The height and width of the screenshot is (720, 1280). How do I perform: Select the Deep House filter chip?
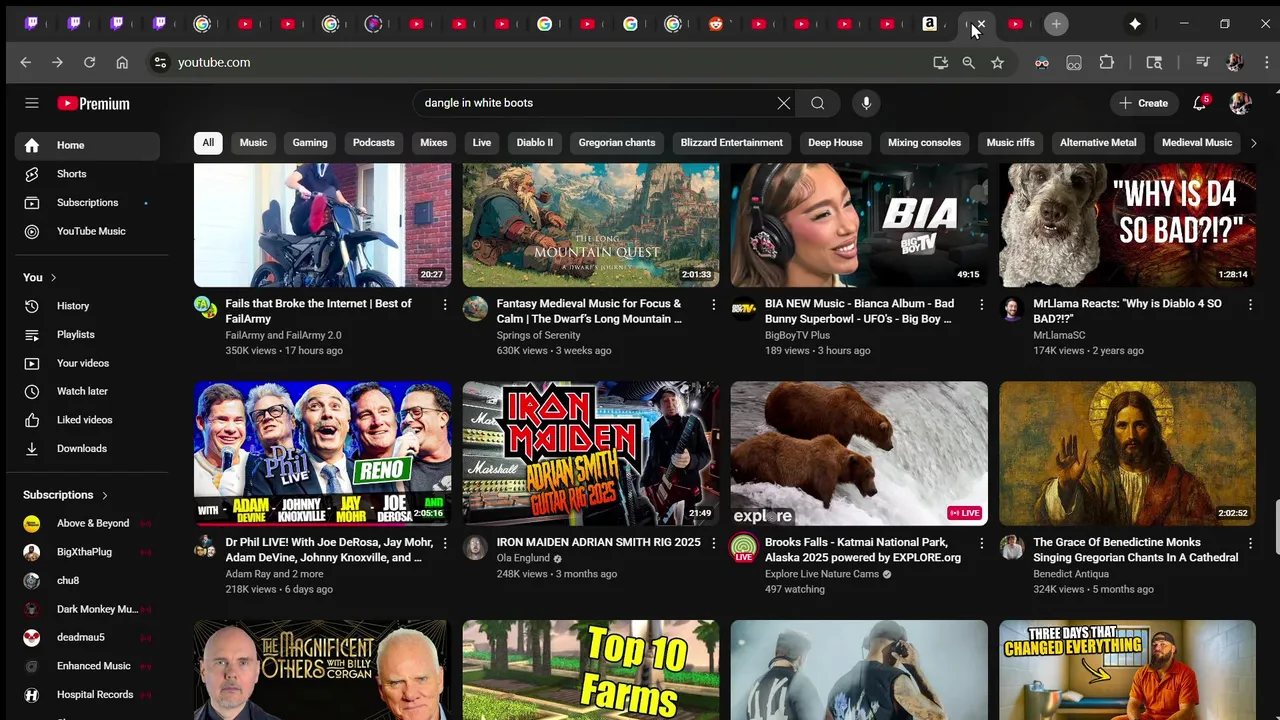click(835, 143)
